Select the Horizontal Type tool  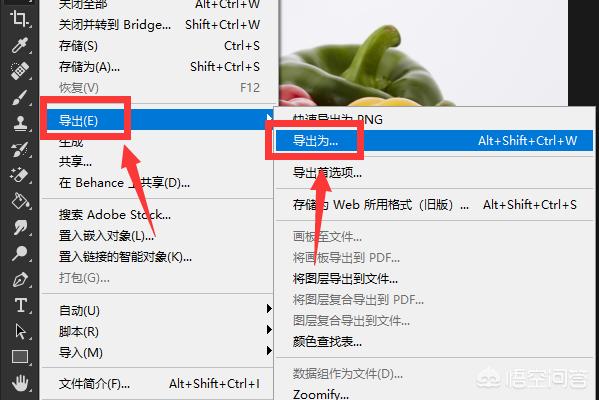(x=19, y=305)
